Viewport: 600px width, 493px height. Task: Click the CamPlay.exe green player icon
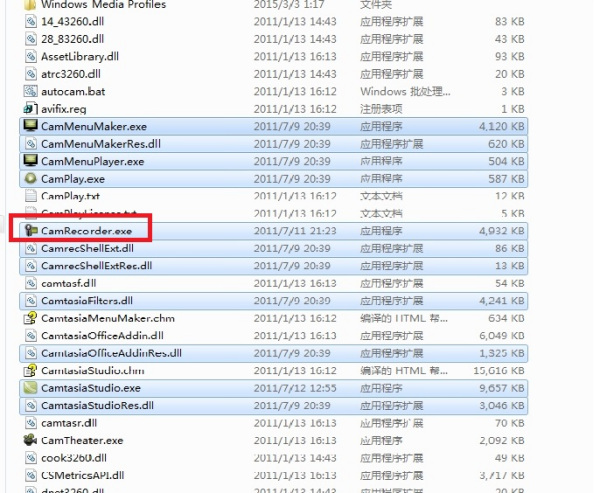[31, 178]
